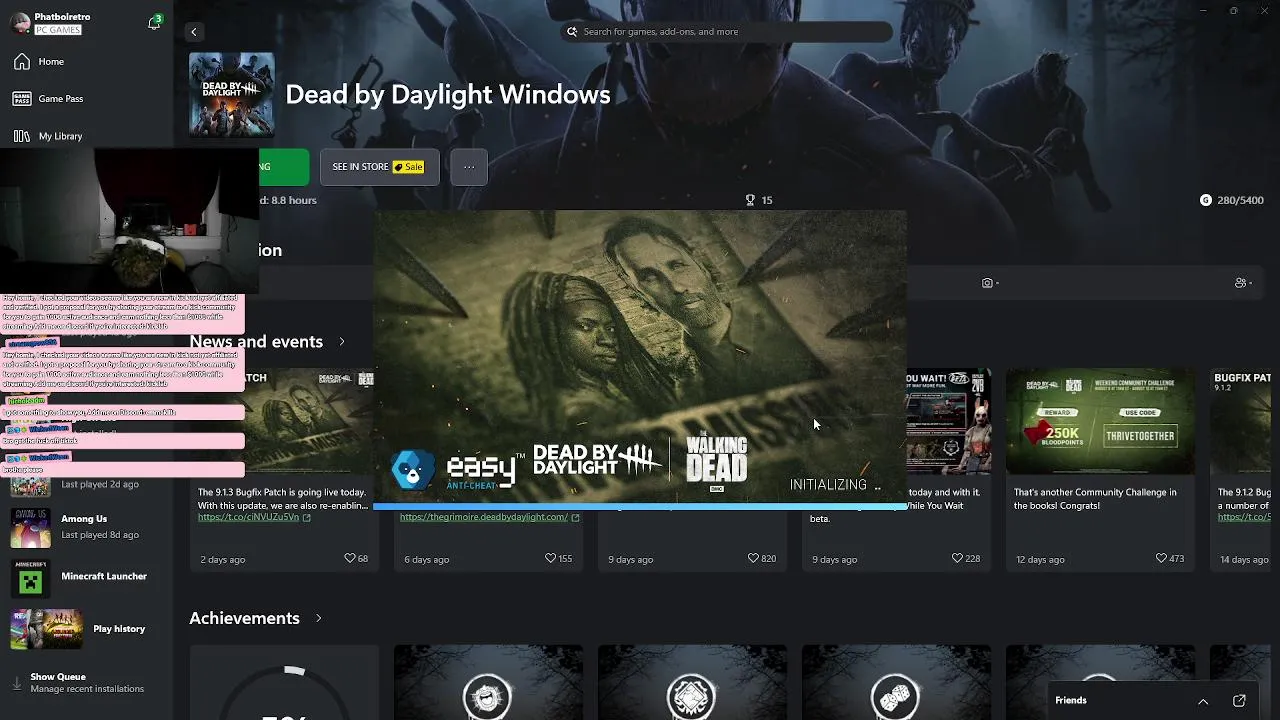Click the achievement progress ring
The image size is (1280, 720).
[x=284, y=692]
